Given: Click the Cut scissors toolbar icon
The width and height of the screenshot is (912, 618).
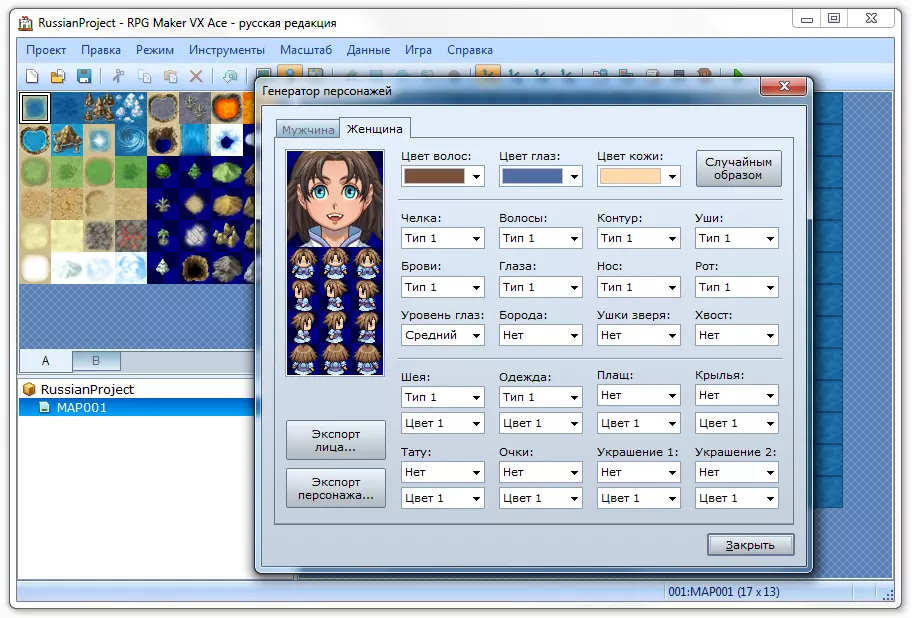Looking at the screenshot, I should (x=119, y=76).
